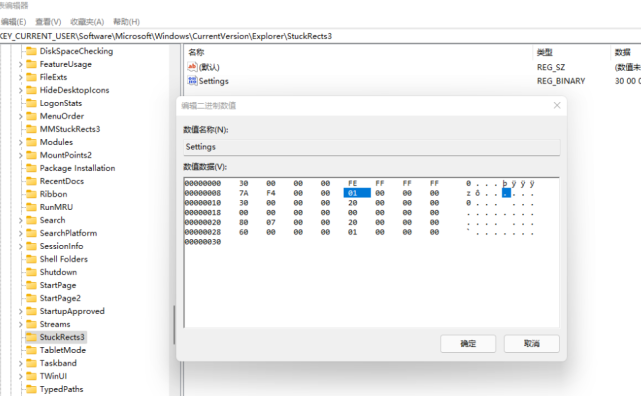This screenshot has width=641, height=396.
Task: Open the 编辑(E) menu
Action: pyautogui.click(x=13, y=22)
